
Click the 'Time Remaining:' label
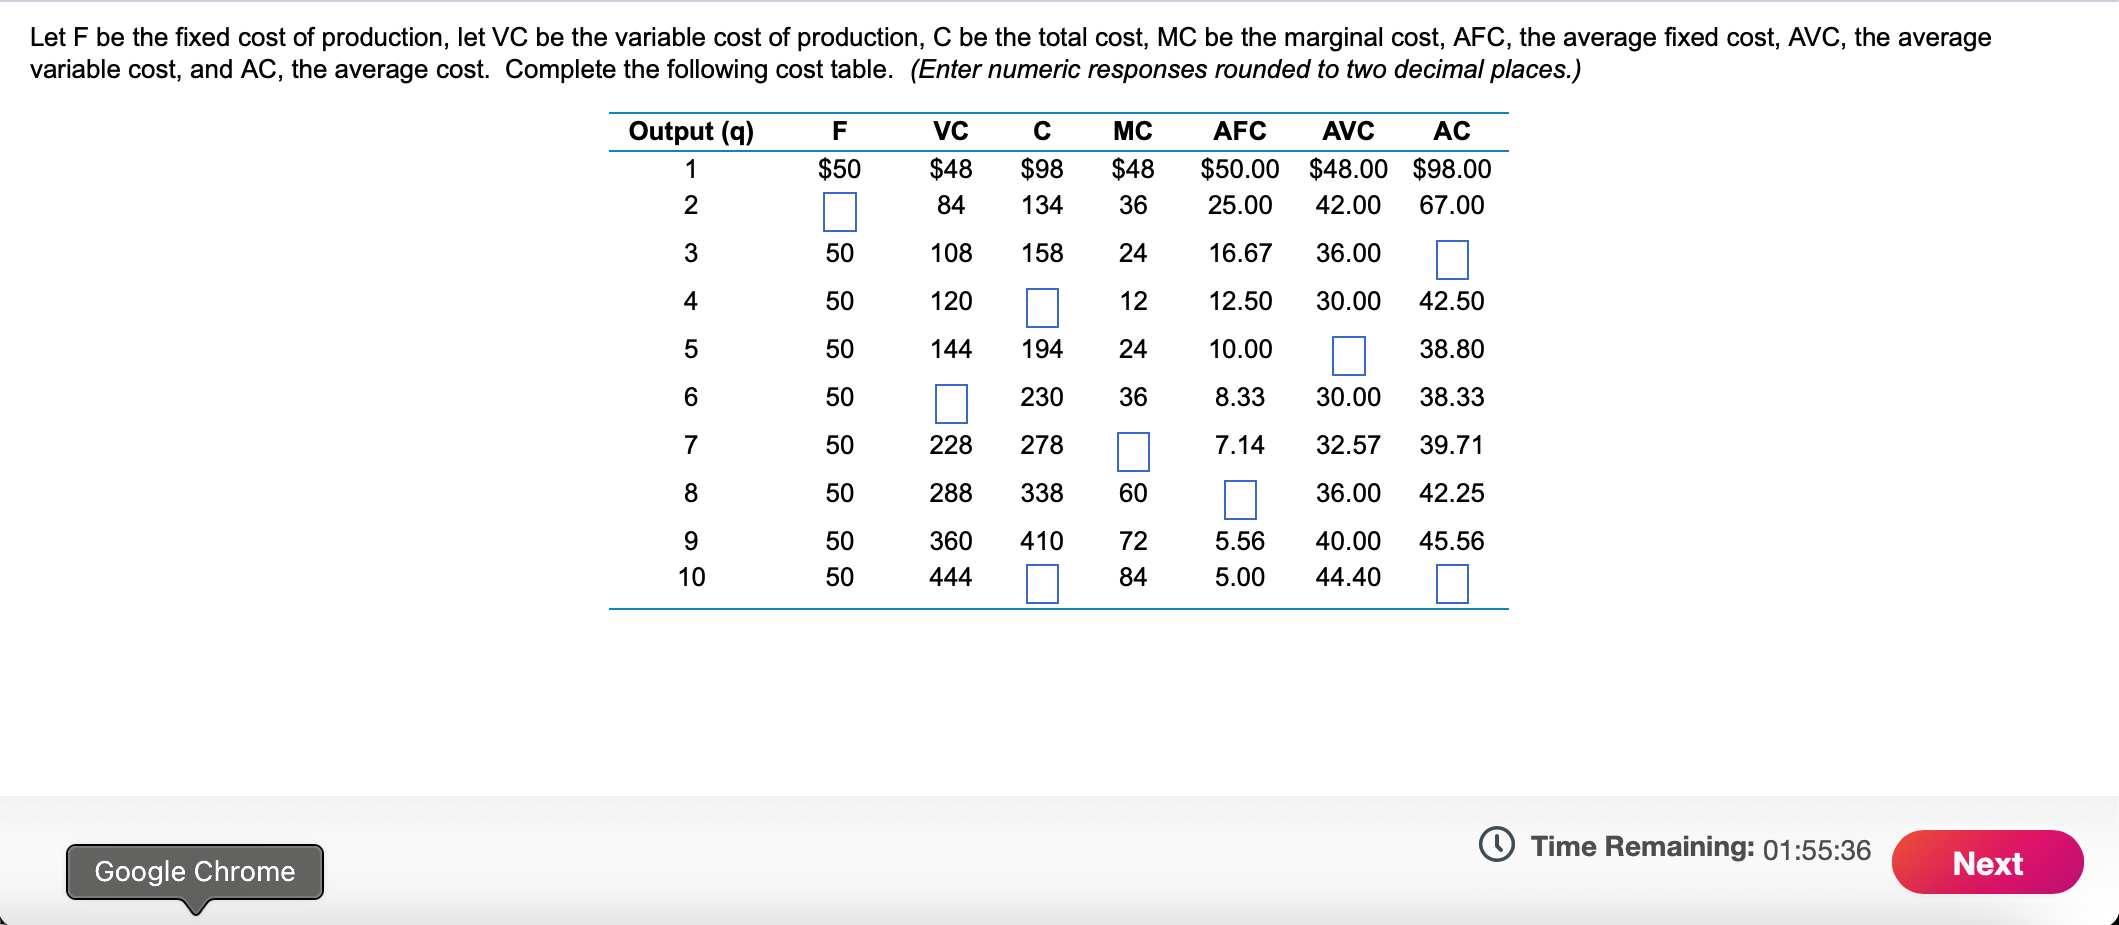tap(1642, 846)
